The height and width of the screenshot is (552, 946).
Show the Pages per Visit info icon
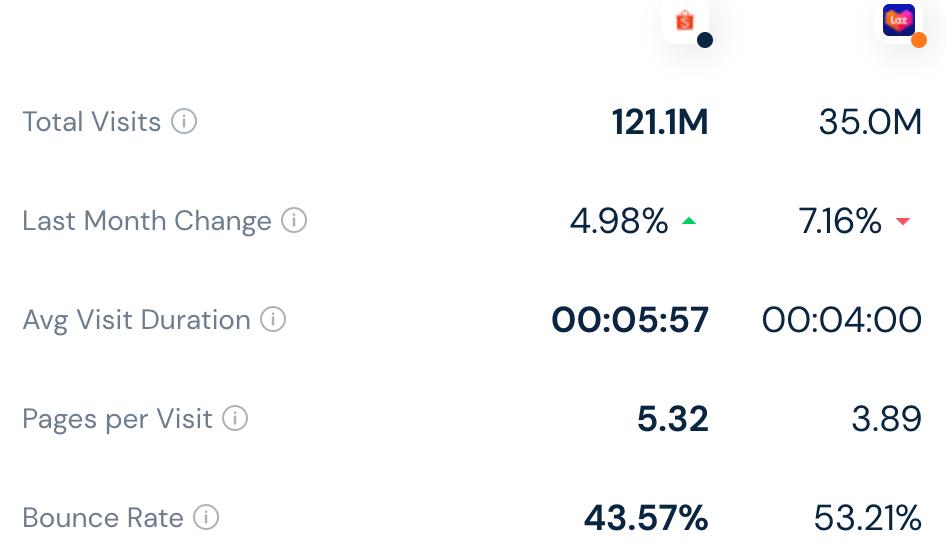point(235,418)
